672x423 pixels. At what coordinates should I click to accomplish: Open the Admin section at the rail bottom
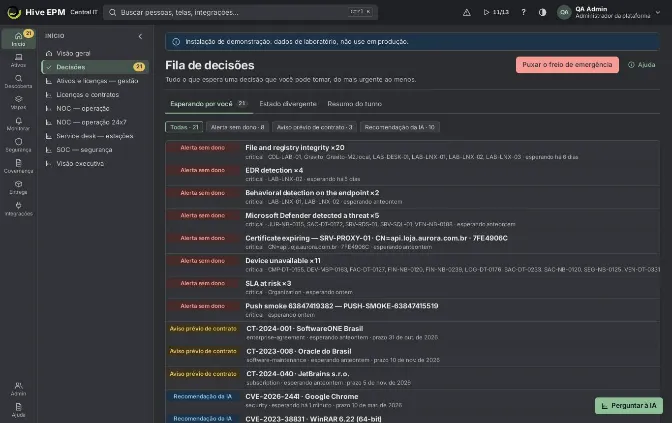18,389
